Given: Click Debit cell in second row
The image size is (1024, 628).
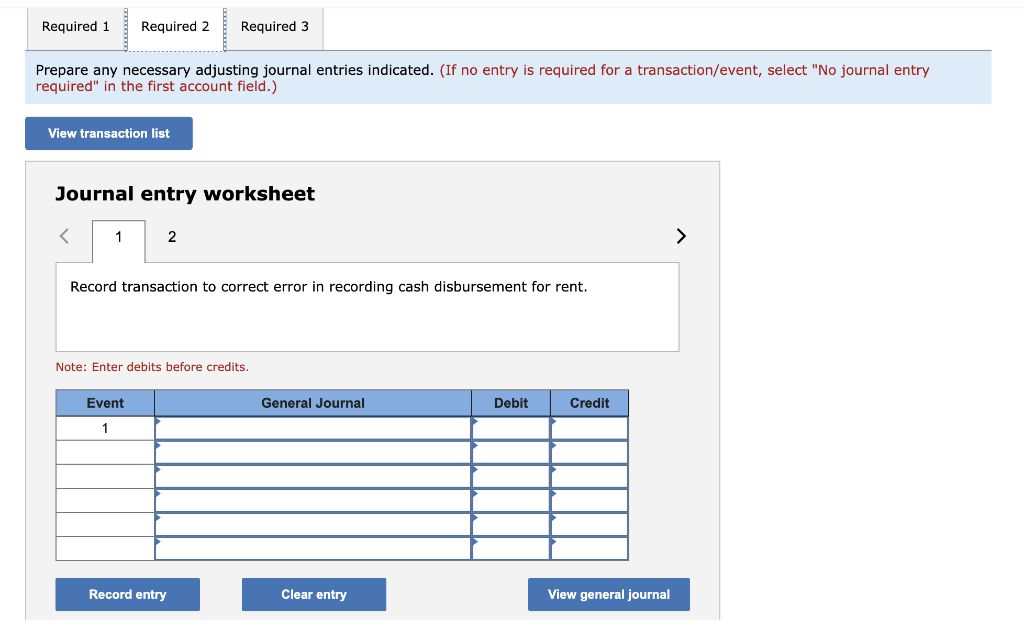Looking at the screenshot, I should [x=511, y=452].
